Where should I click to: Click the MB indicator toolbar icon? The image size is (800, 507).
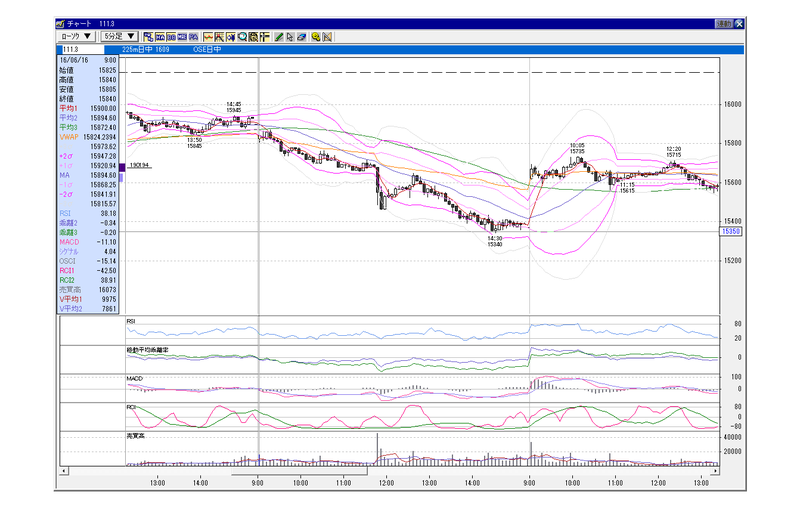click(x=182, y=37)
